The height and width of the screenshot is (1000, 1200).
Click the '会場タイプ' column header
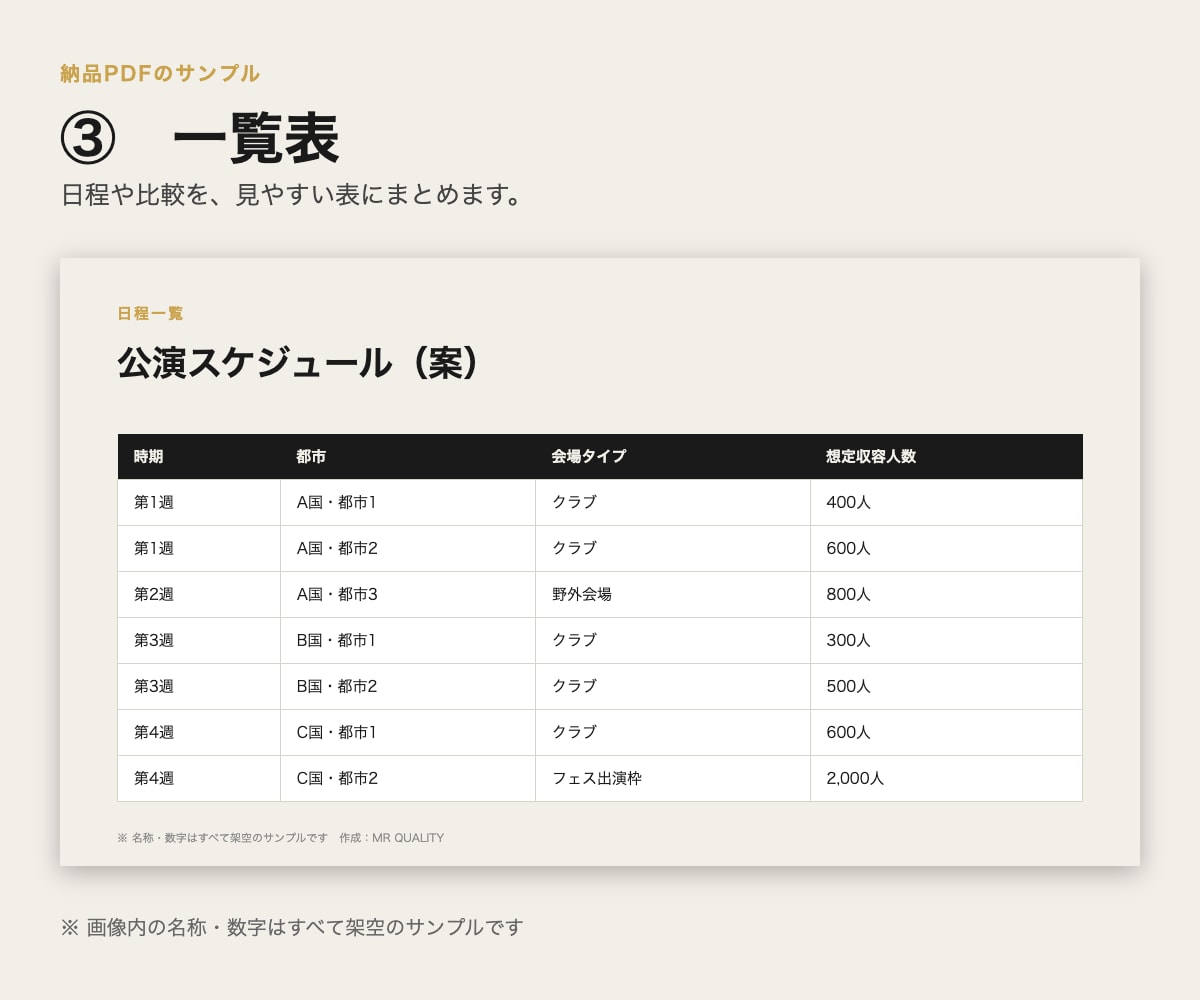[673, 456]
